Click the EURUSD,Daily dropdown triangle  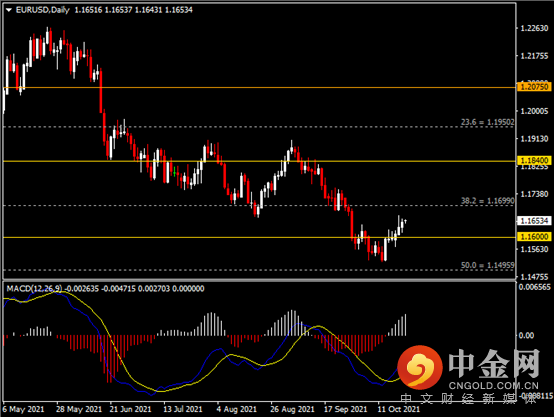click(9, 10)
